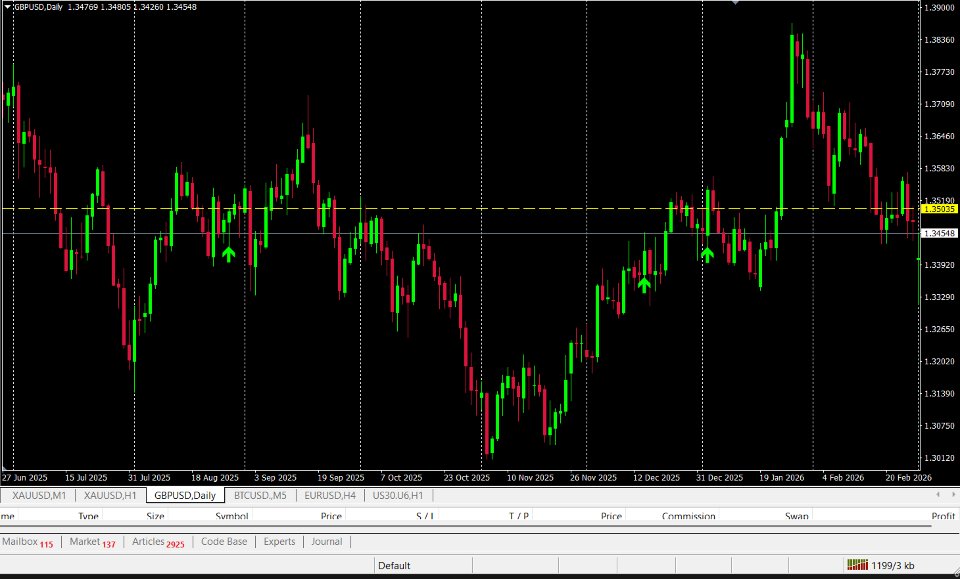Open the Journal terminal tab
The height and width of the screenshot is (579, 960).
pos(326,542)
